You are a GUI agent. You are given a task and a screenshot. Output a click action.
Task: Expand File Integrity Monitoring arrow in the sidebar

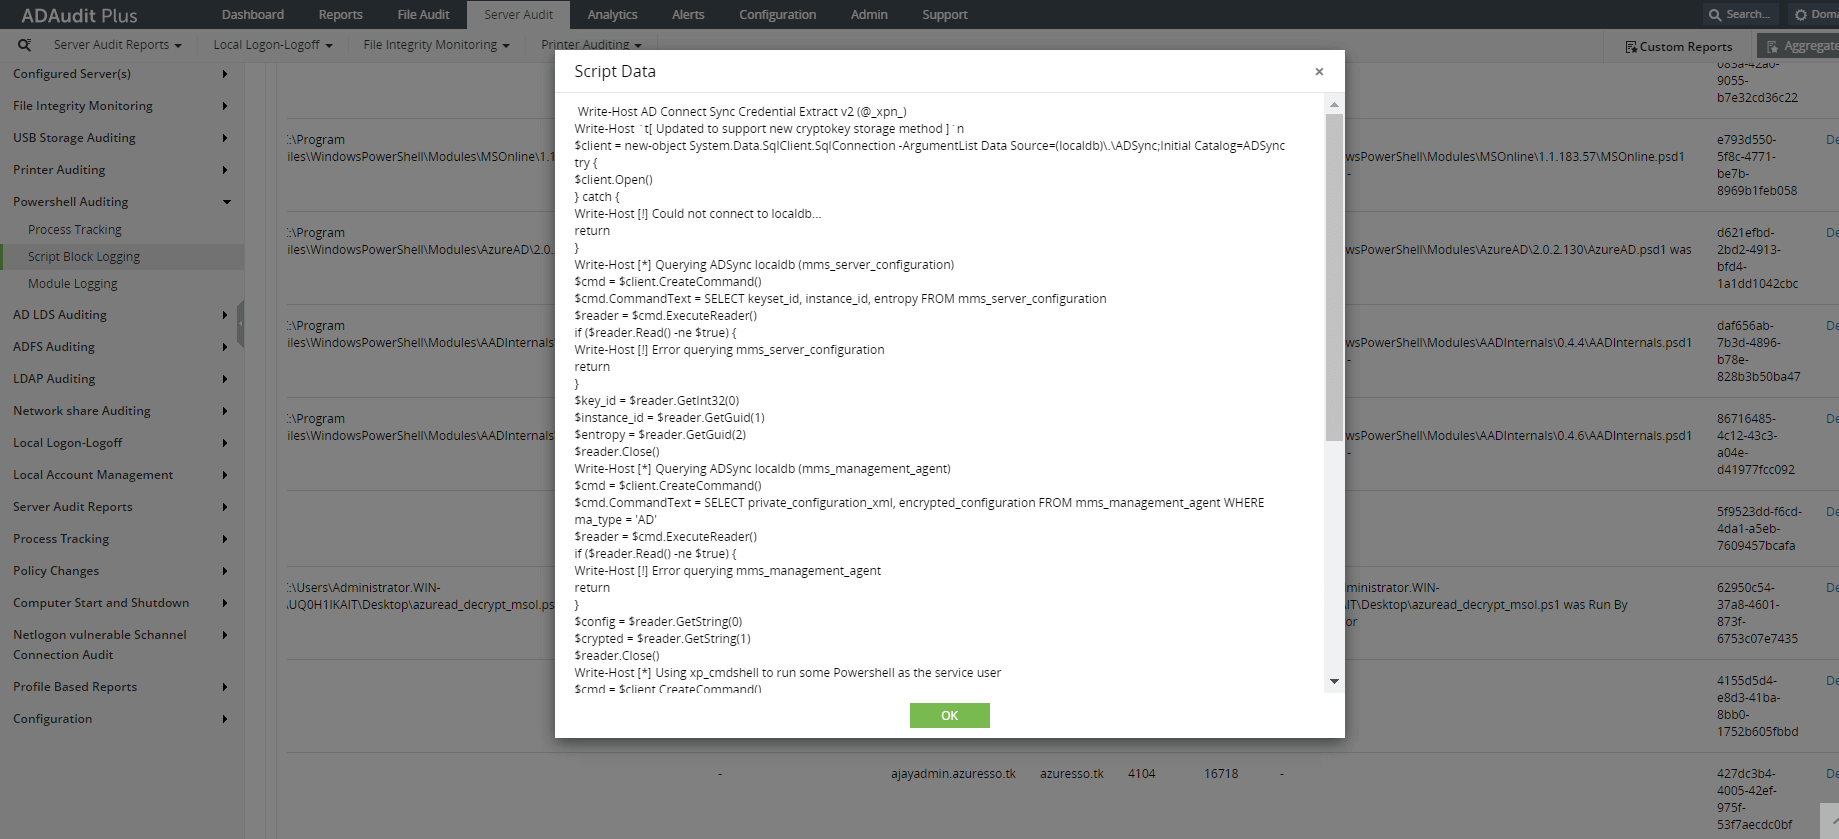[x=225, y=106]
